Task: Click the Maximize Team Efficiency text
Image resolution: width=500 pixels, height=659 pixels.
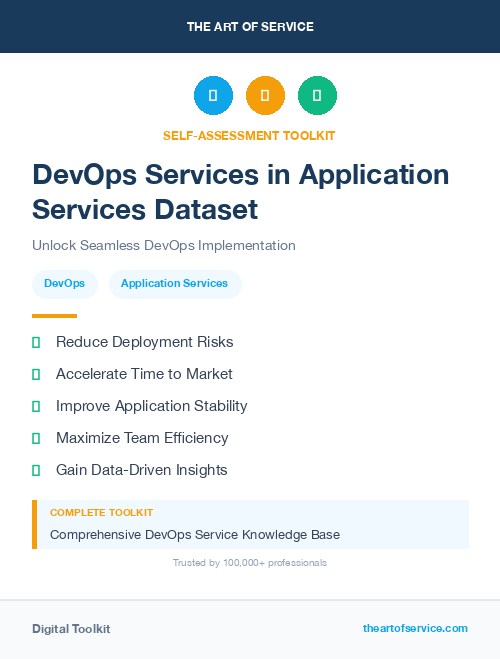Action: [142, 438]
